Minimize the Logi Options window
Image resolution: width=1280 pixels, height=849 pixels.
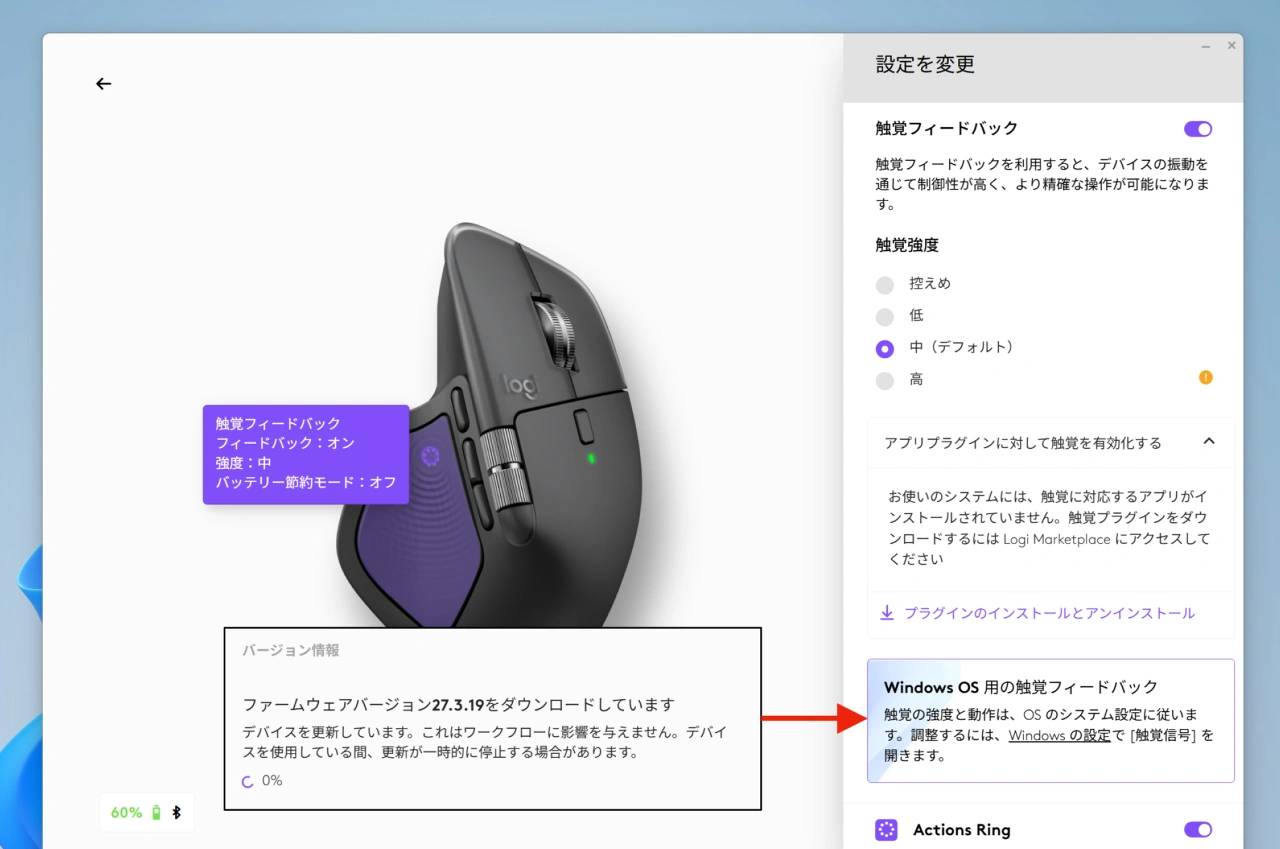click(x=1206, y=45)
